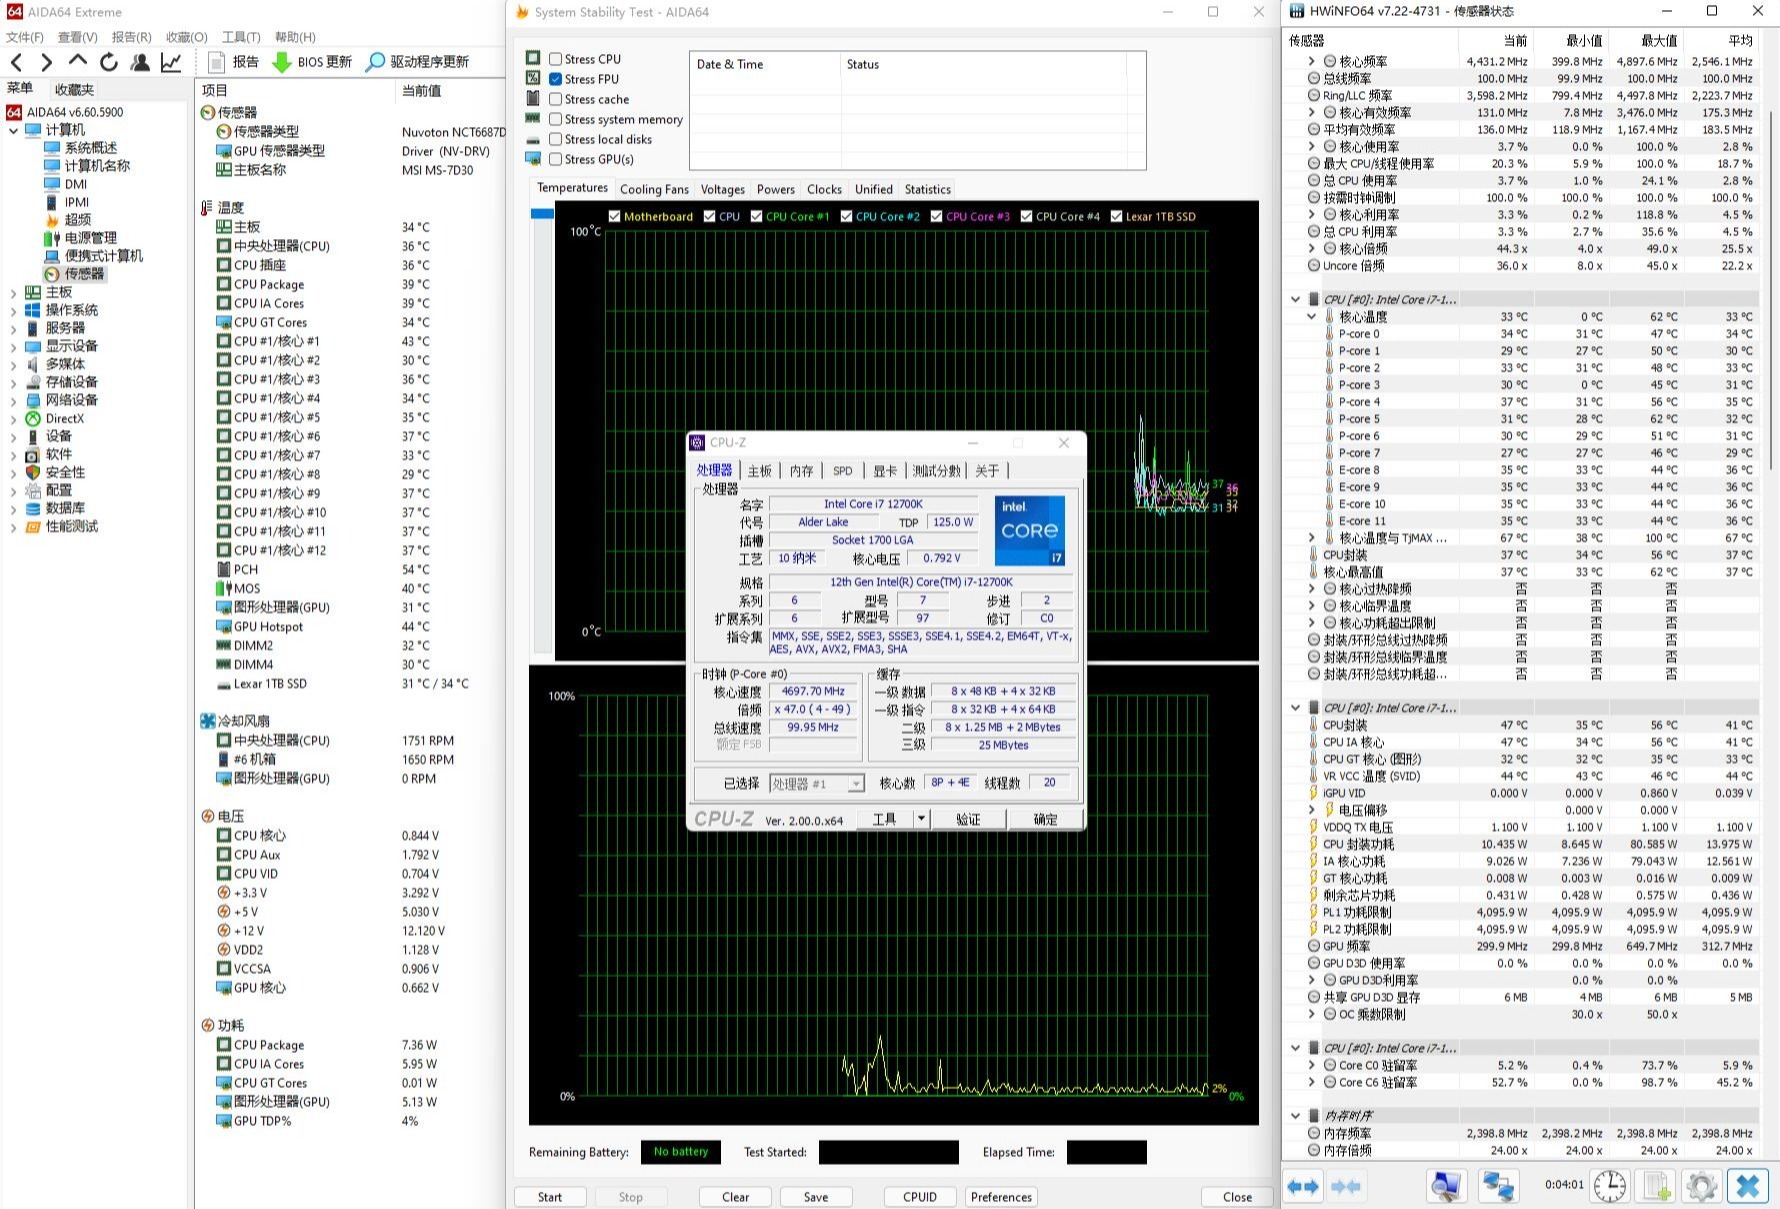Enable Stress GPU(s) checkbox
The image size is (1780, 1209).
point(555,159)
